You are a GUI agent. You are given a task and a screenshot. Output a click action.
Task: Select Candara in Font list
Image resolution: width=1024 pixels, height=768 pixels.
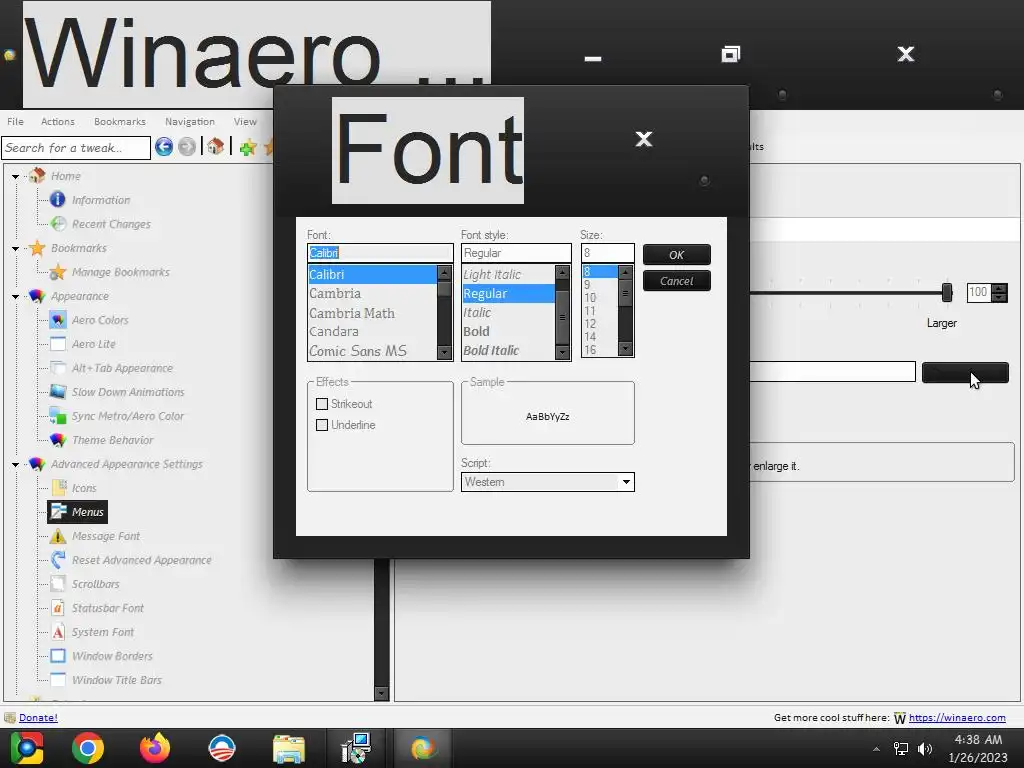[x=334, y=332]
